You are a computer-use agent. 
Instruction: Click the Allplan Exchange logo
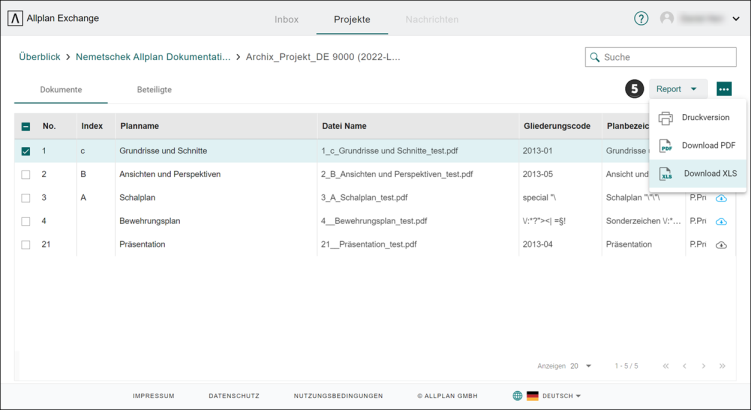coord(15,19)
